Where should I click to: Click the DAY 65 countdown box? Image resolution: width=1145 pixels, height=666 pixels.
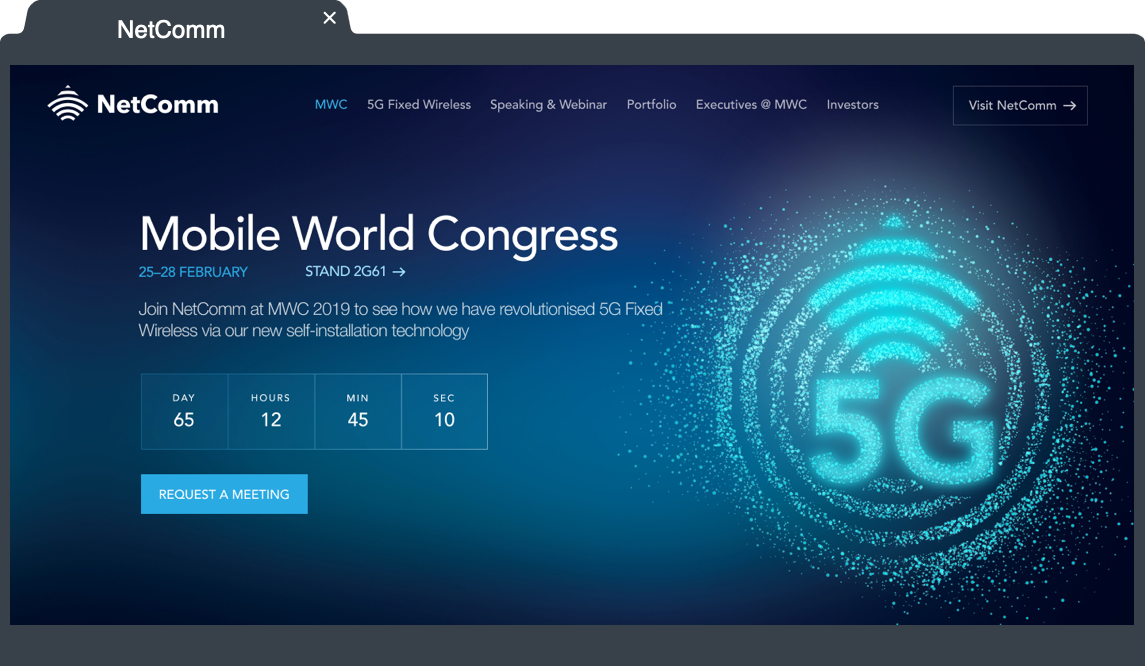pyautogui.click(x=184, y=411)
